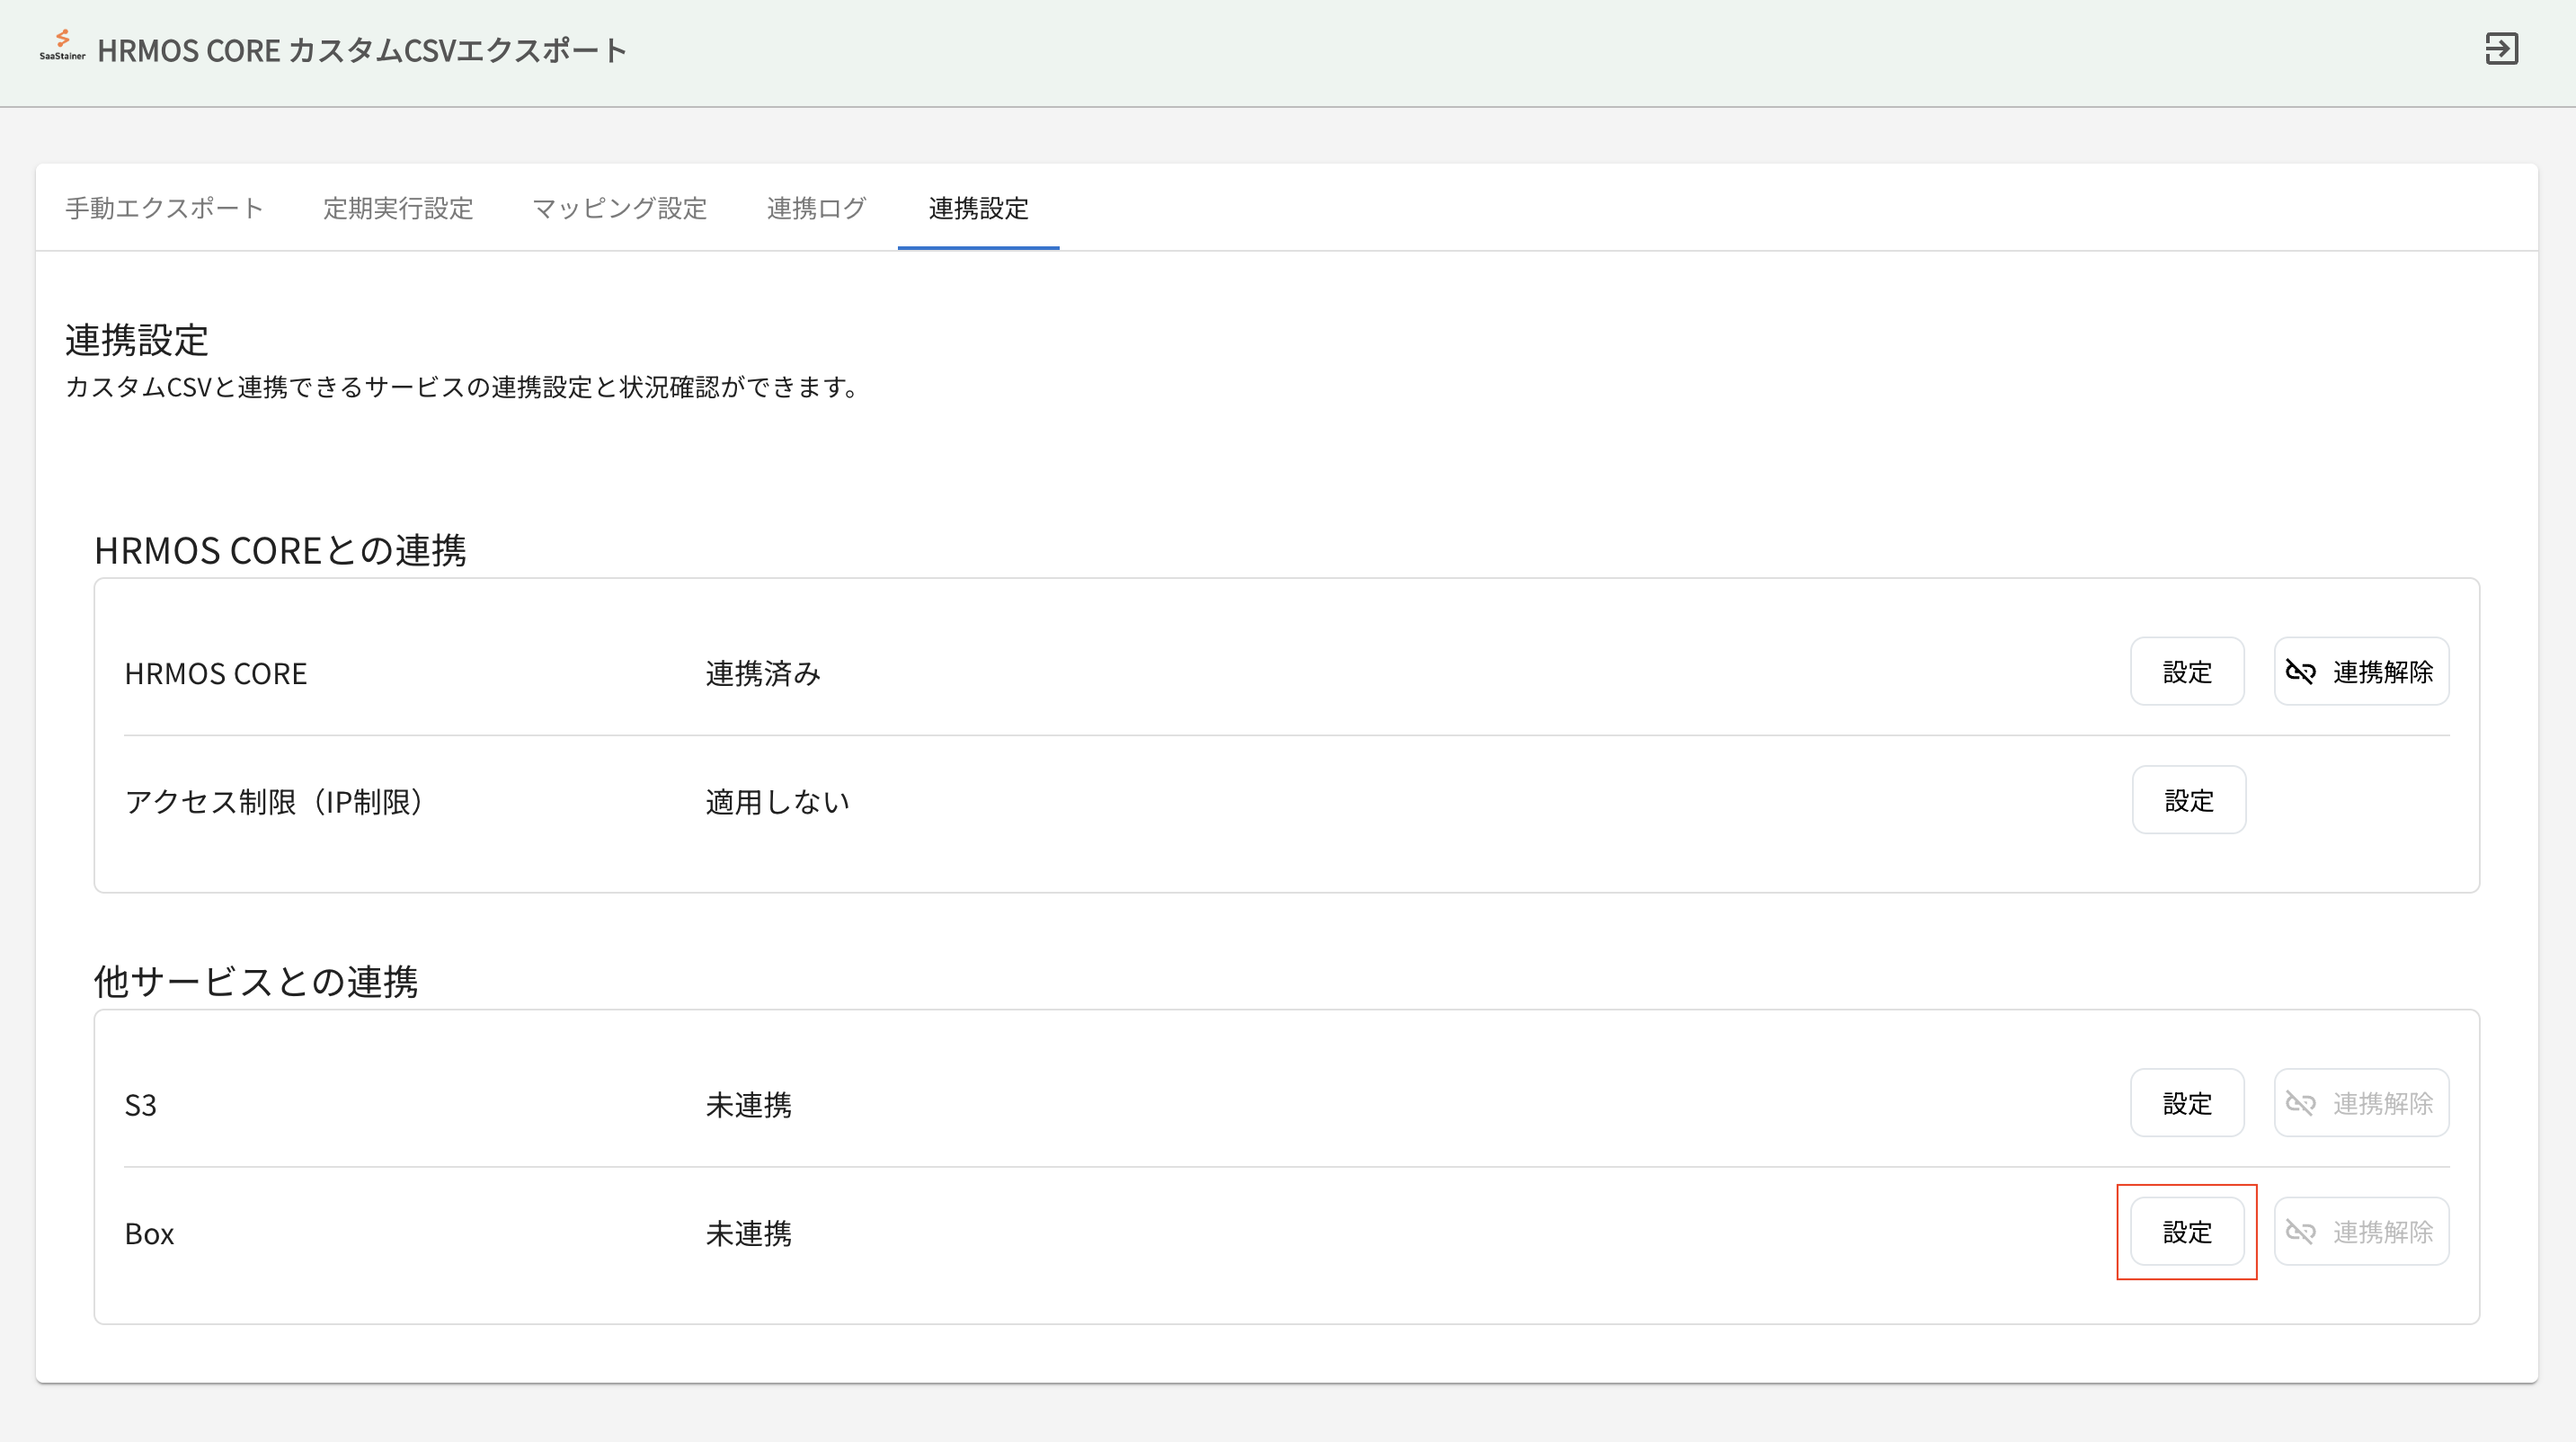Go to the 連携ログ tab
The height and width of the screenshot is (1442, 2576).
(x=816, y=208)
